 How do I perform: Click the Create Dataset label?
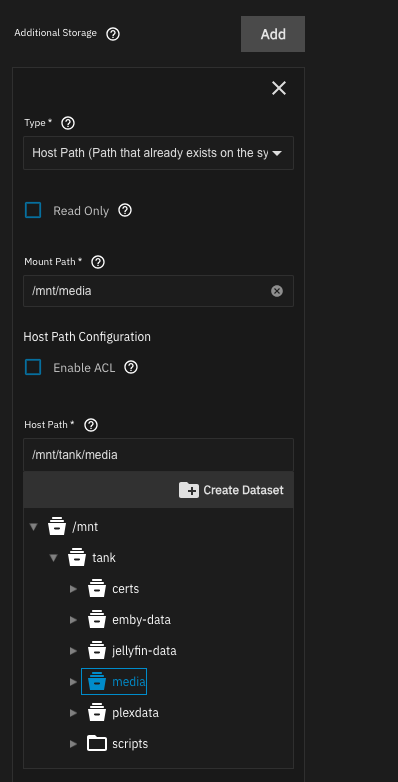(x=243, y=490)
